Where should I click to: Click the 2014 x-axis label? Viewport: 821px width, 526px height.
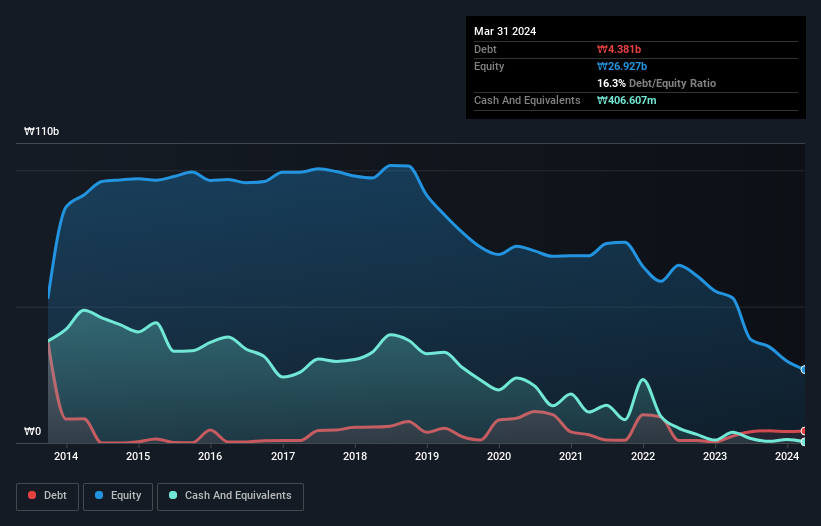(66, 456)
